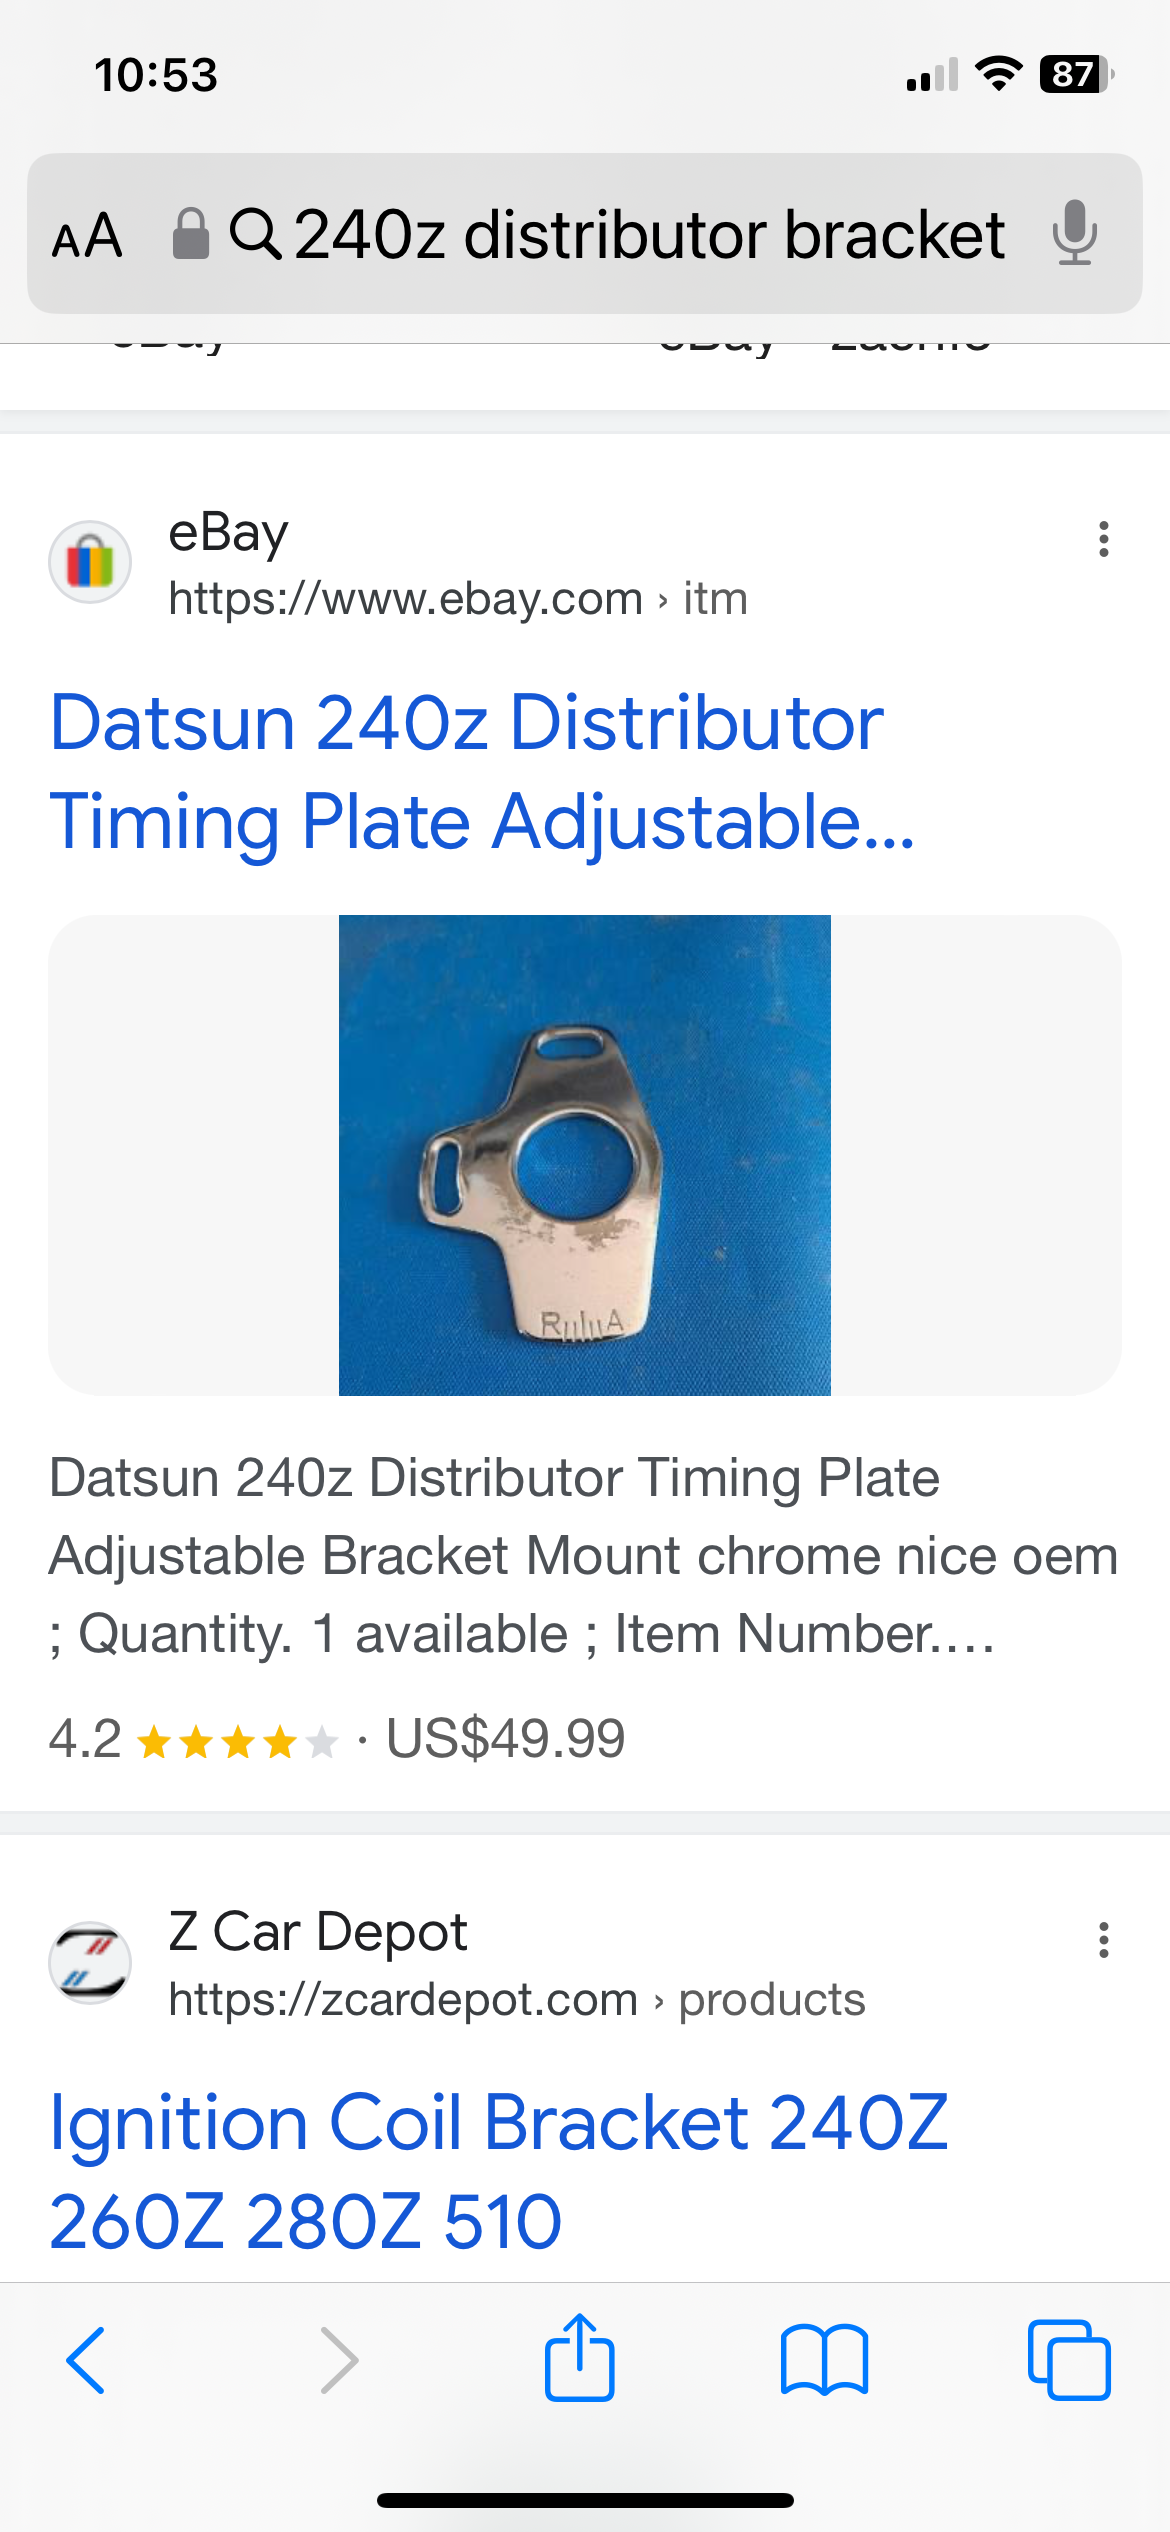Open Z Car Depot result three-dot menu
The width and height of the screenshot is (1170, 2532).
[x=1104, y=1940]
